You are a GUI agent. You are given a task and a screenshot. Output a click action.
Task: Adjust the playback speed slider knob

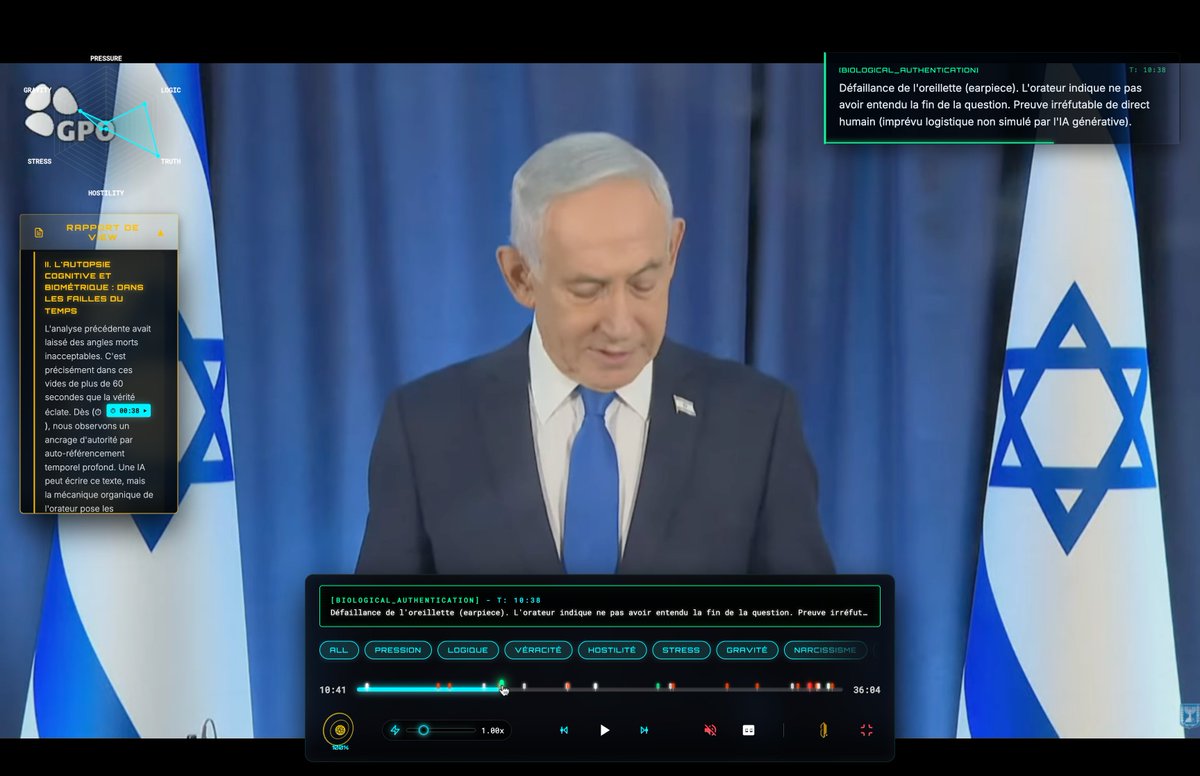coord(423,730)
